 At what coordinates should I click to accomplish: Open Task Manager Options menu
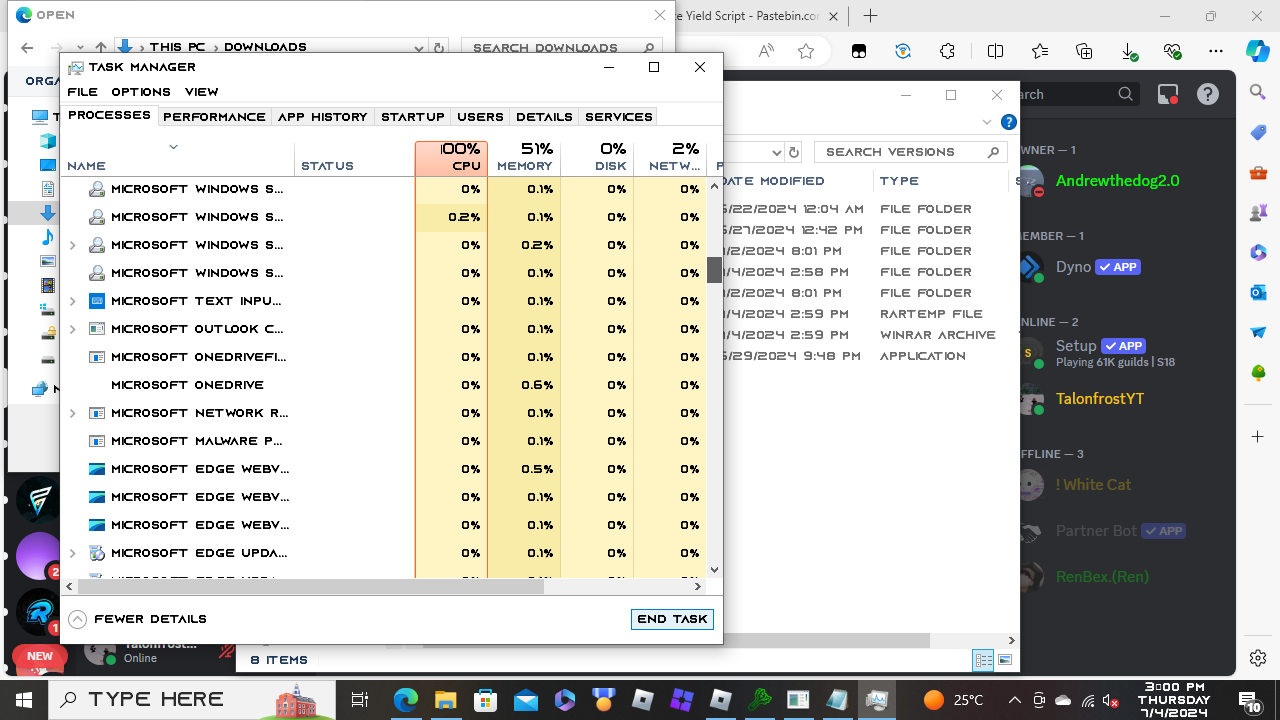tap(141, 92)
